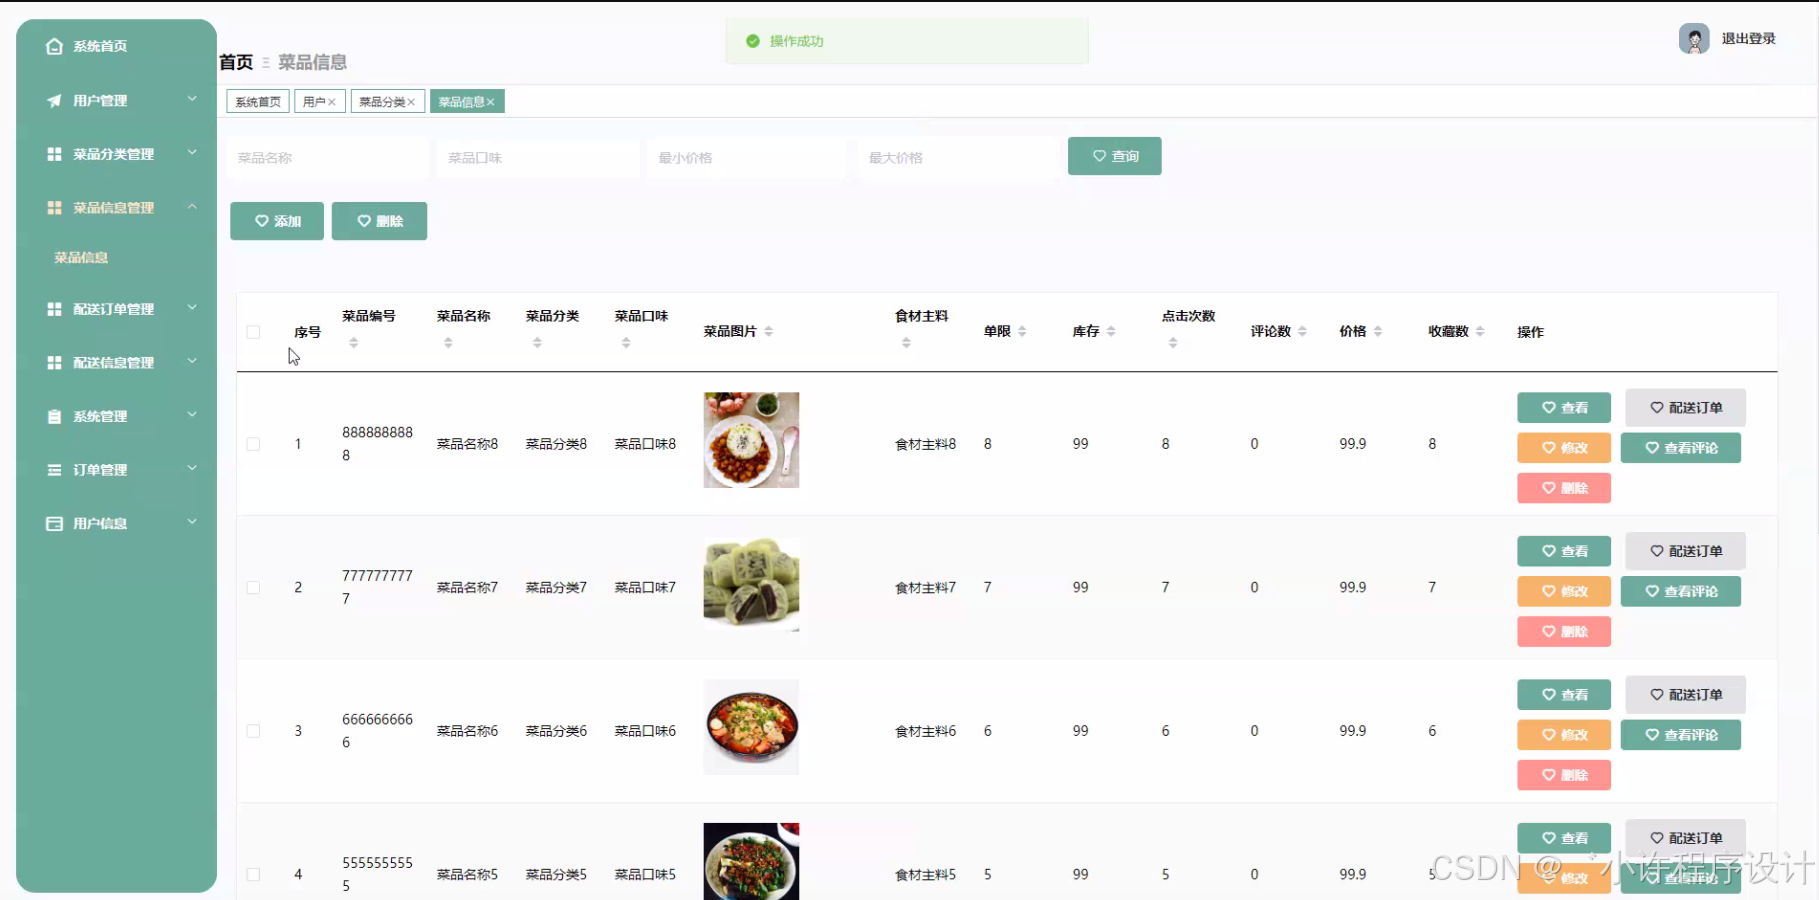The image size is (1819, 900).
Task: Click the 添加 button
Action: 277,221
